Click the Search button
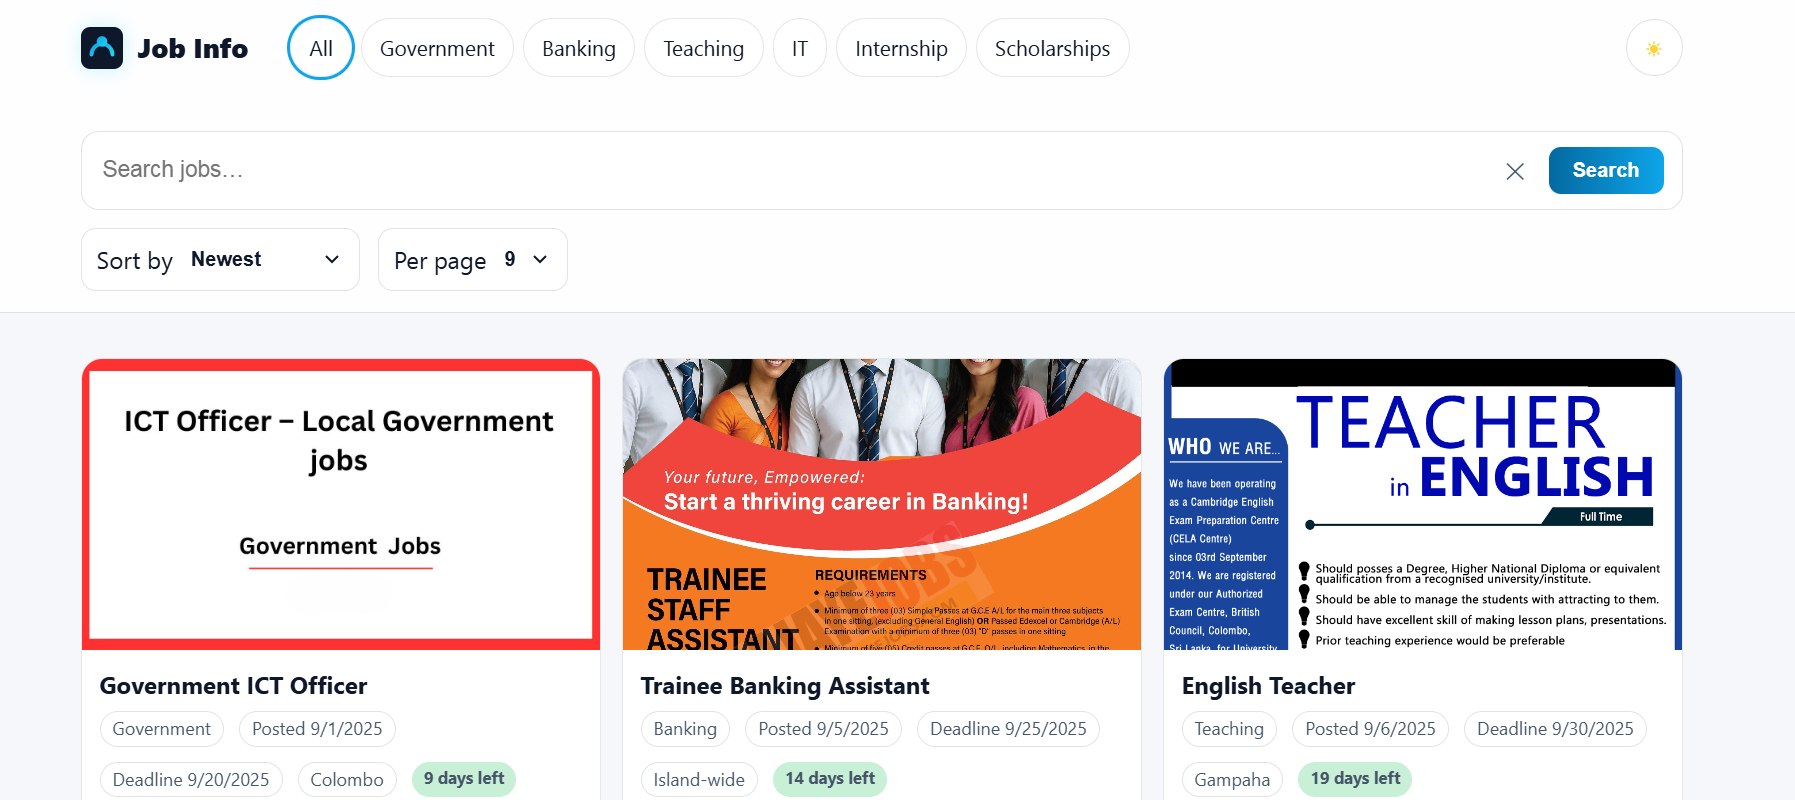 1606,170
